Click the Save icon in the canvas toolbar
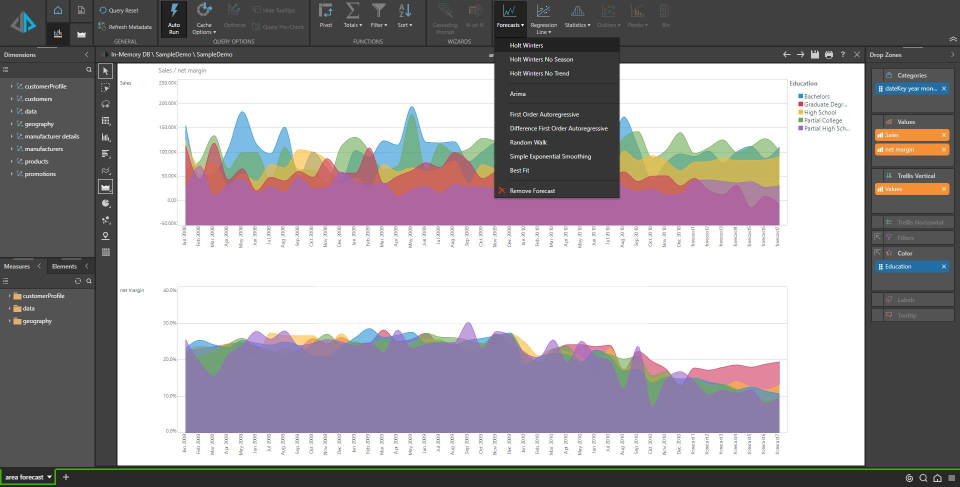 pyautogui.click(x=815, y=54)
